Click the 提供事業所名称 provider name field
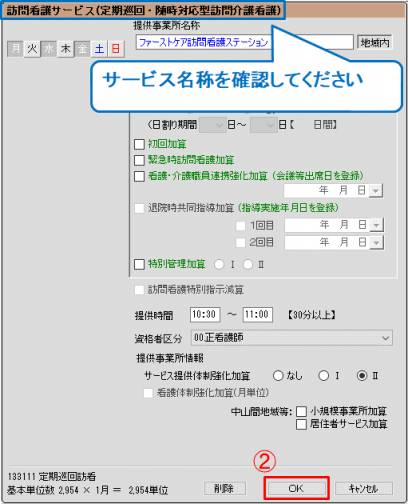408x504 pixels. point(244,42)
